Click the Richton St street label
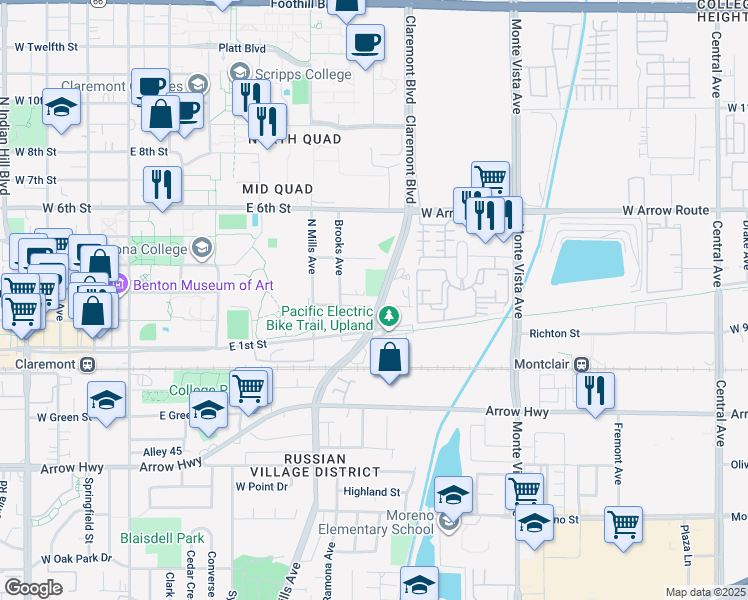Image resolution: width=748 pixels, height=600 pixels. [x=554, y=333]
